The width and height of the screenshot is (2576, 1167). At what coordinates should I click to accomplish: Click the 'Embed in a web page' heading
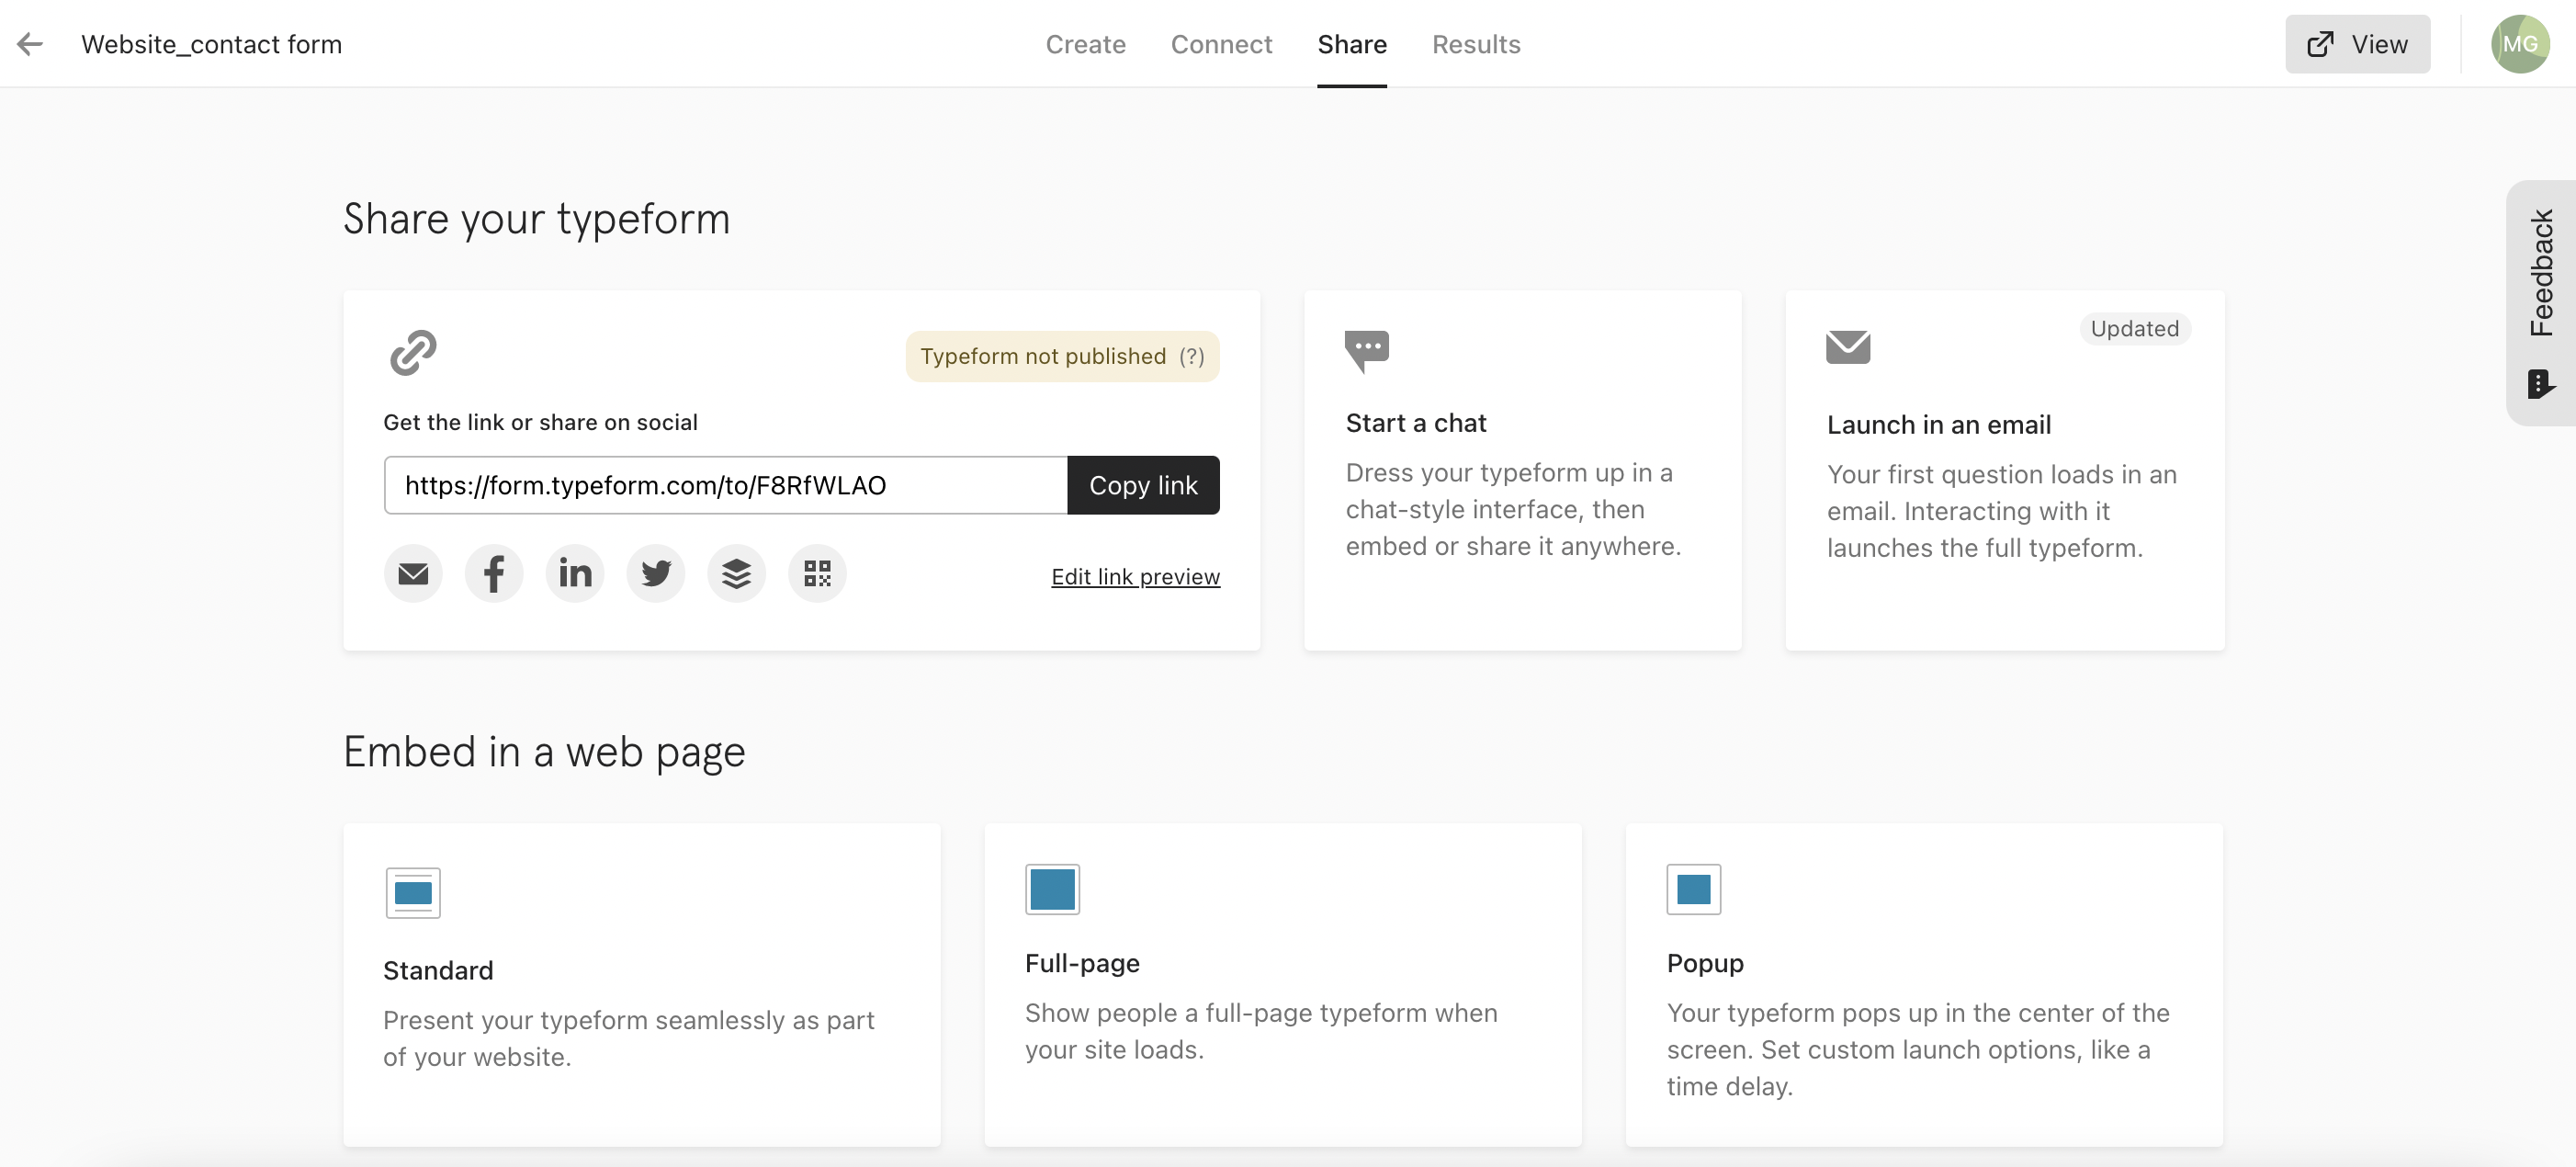[544, 752]
